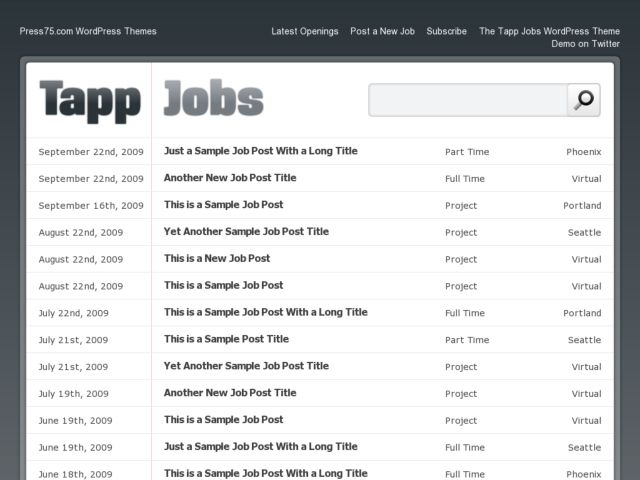Screen dimensions: 640x480
Task: Open the July 22nd Portland job post
Action: (266, 312)
